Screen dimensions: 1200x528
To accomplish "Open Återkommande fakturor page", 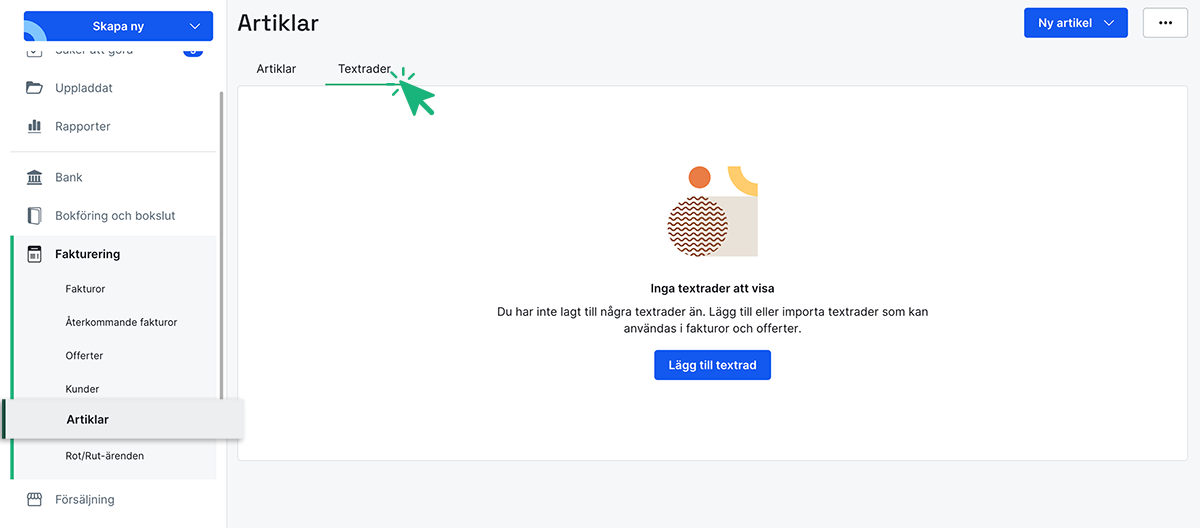I will [121, 322].
